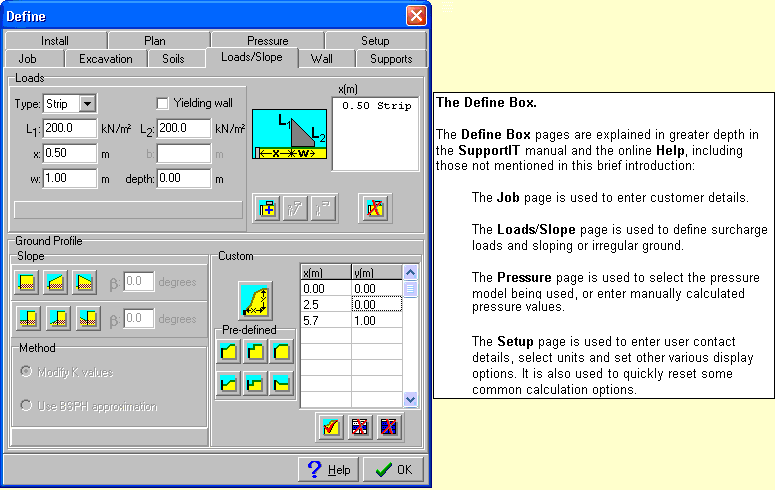Switch to the Excavation tab
The height and width of the screenshot is (490, 775).
pyautogui.click(x=105, y=59)
